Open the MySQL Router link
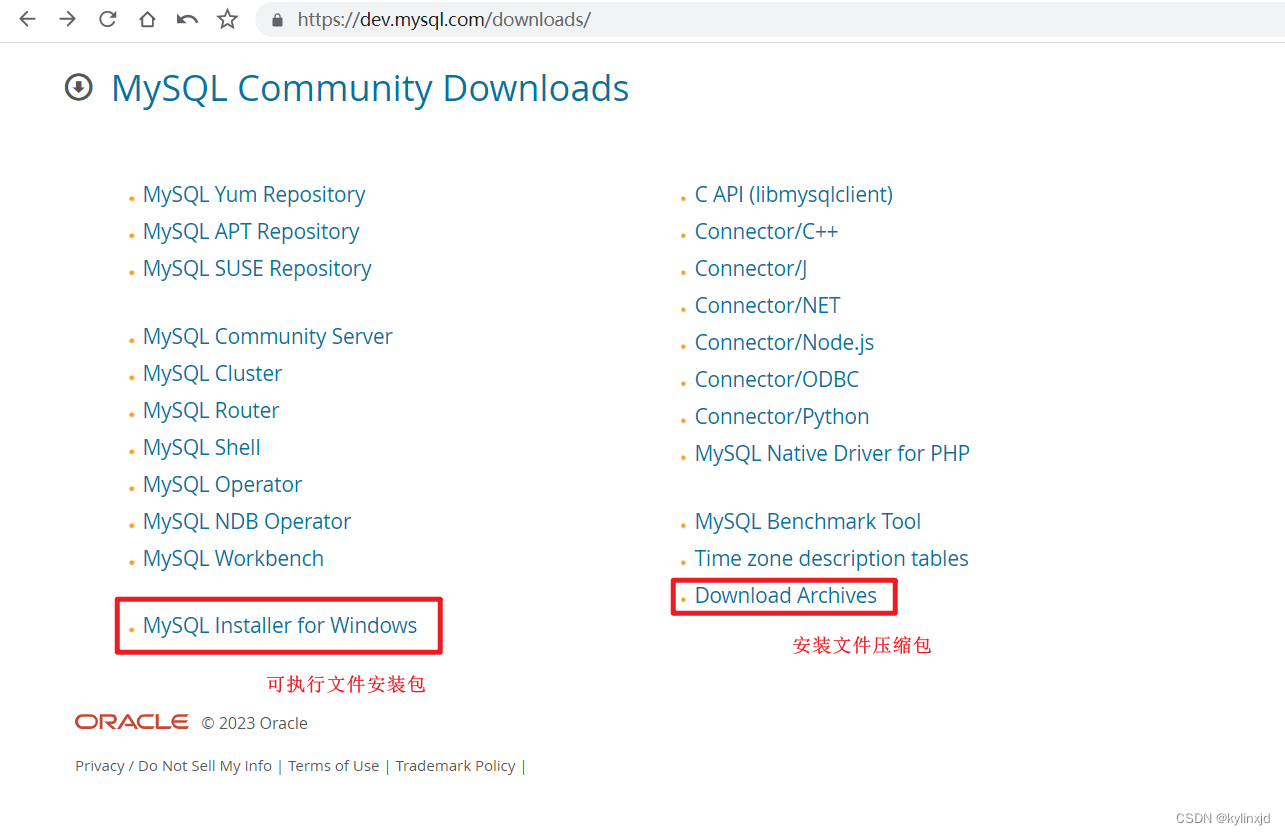 coord(211,410)
